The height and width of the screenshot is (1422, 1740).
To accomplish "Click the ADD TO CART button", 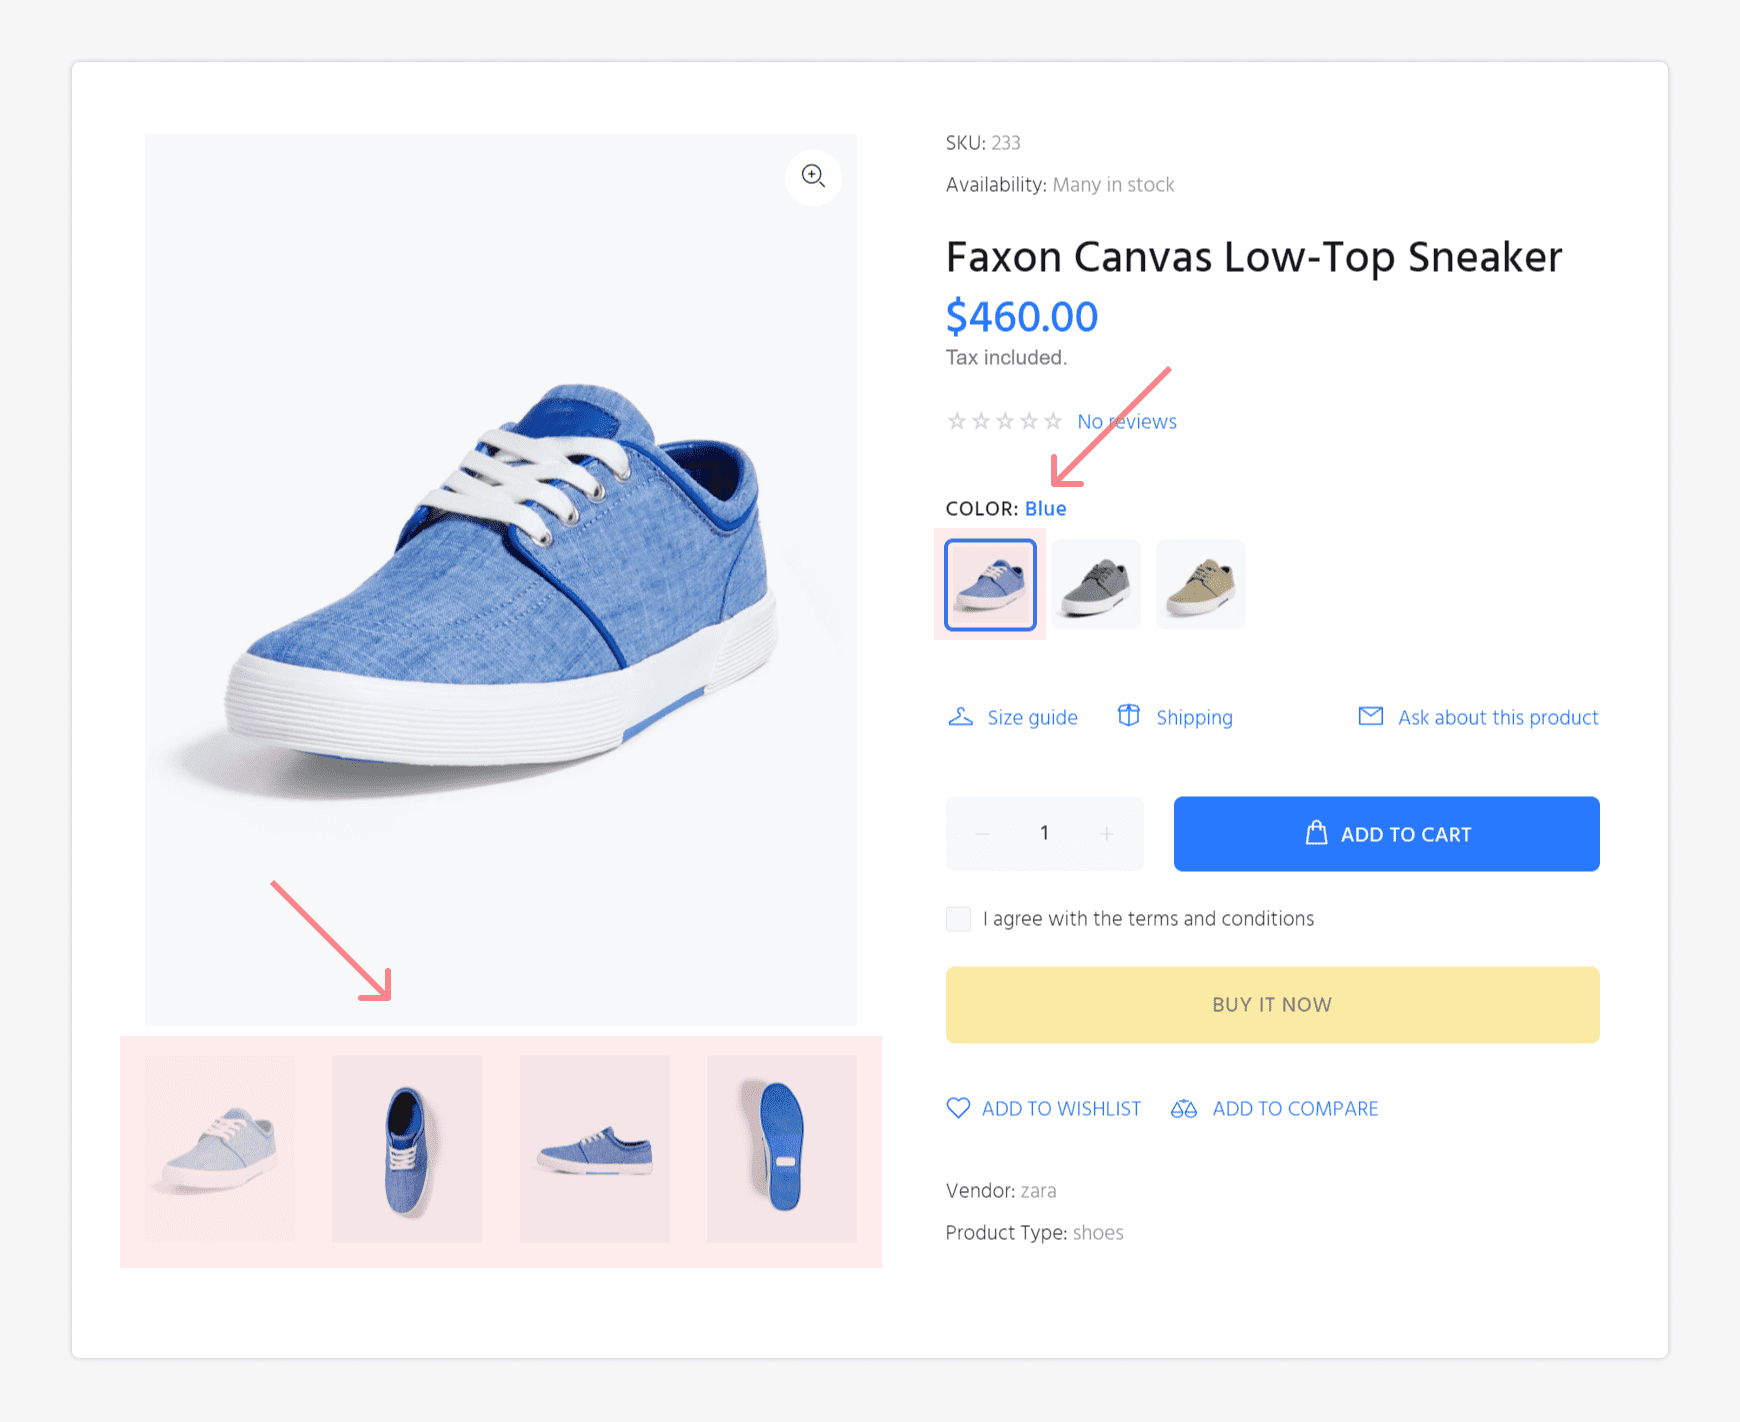I will (1386, 833).
